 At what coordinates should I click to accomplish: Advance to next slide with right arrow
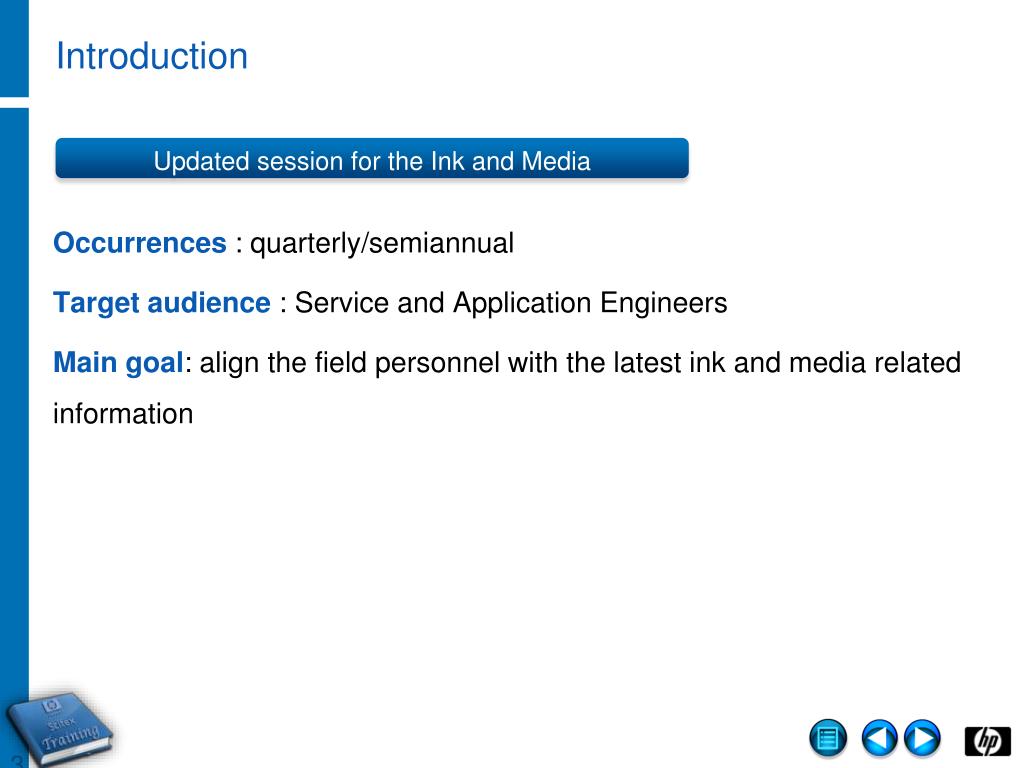[x=922, y=739]
